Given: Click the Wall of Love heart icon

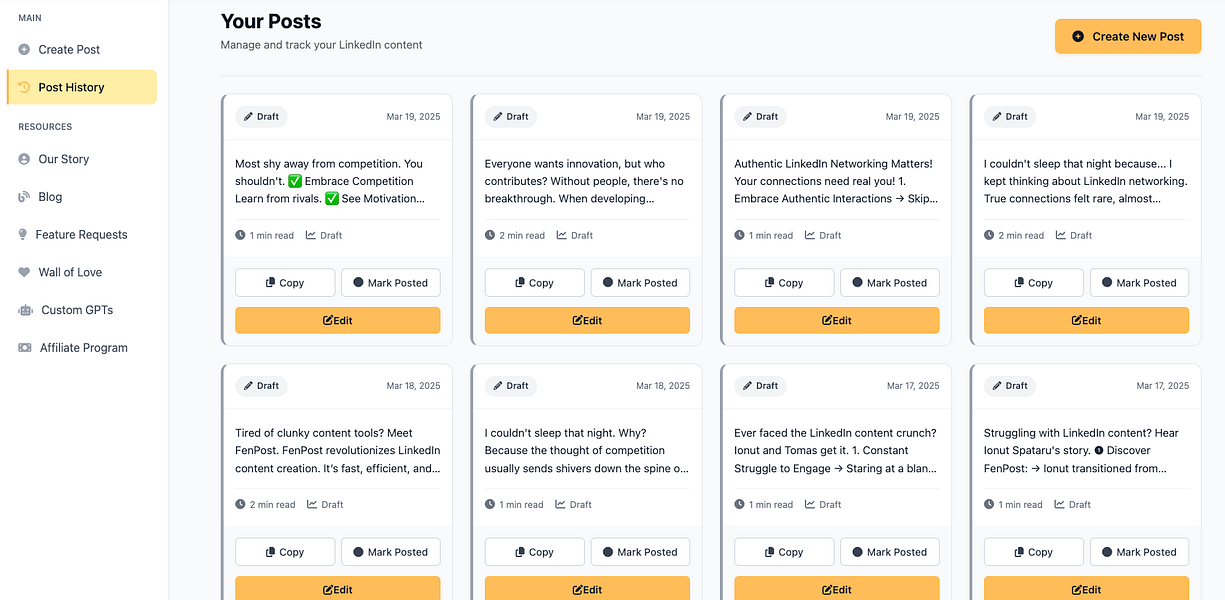Looking at the screenshot, I should [24, 272].
